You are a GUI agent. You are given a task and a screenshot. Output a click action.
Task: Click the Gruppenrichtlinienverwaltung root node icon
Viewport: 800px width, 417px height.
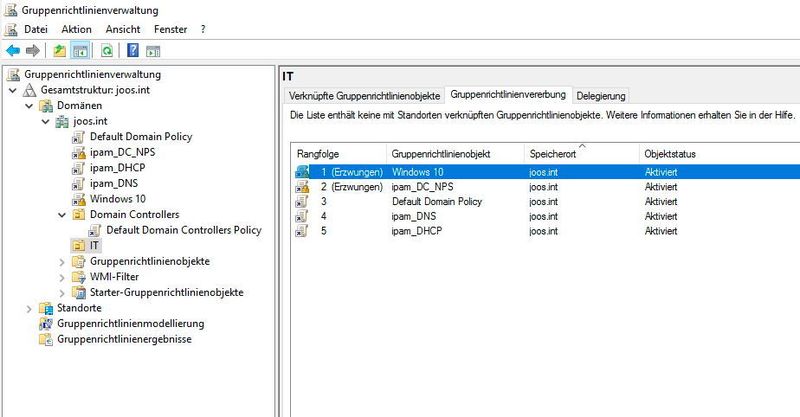[x=14, y=75]
